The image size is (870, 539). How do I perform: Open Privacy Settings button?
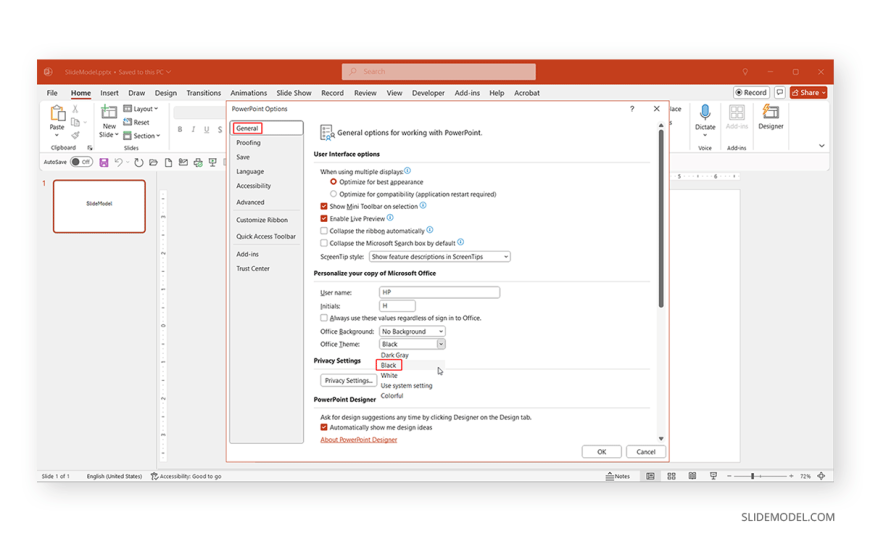[x=348, y=381]
